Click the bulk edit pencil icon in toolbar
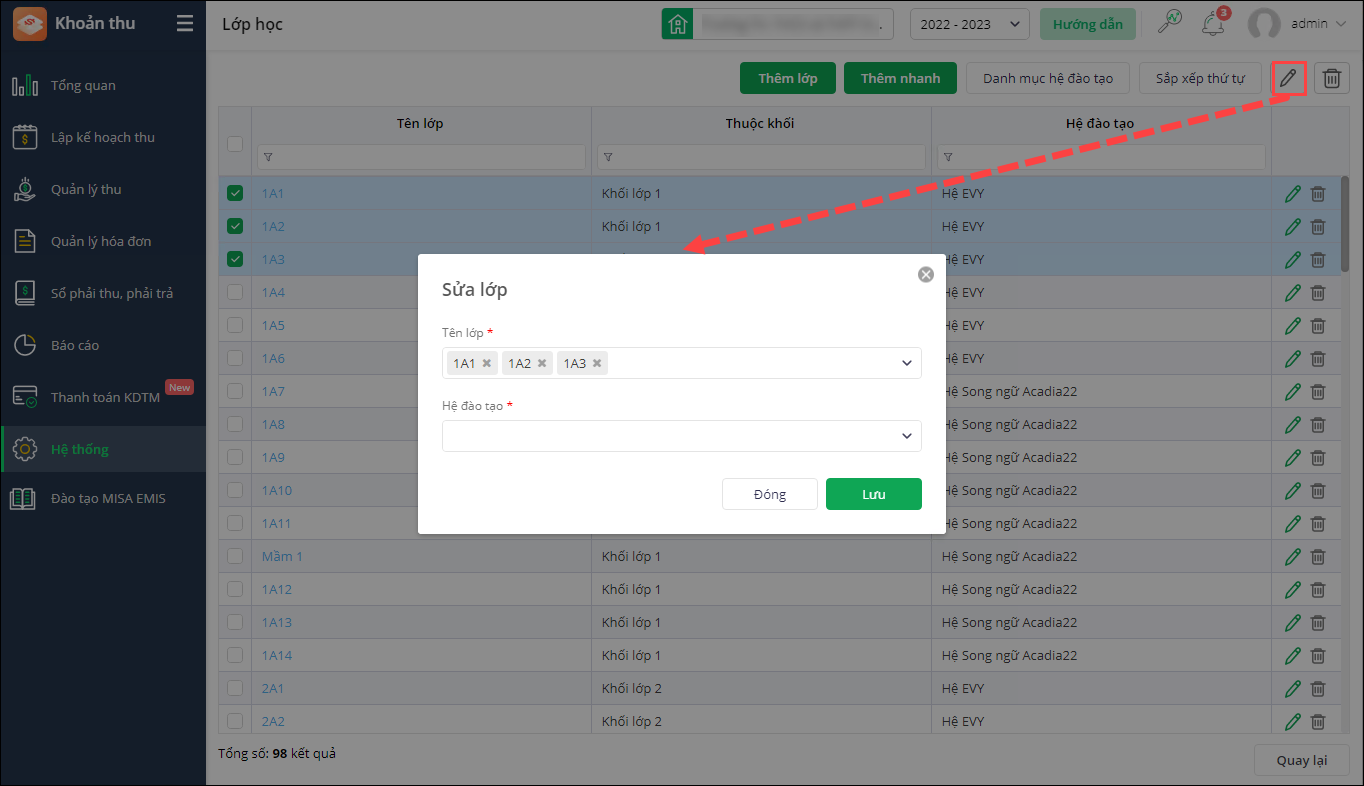Image resolution: width=1364 pixels, height=786 pixels. 1289,78
